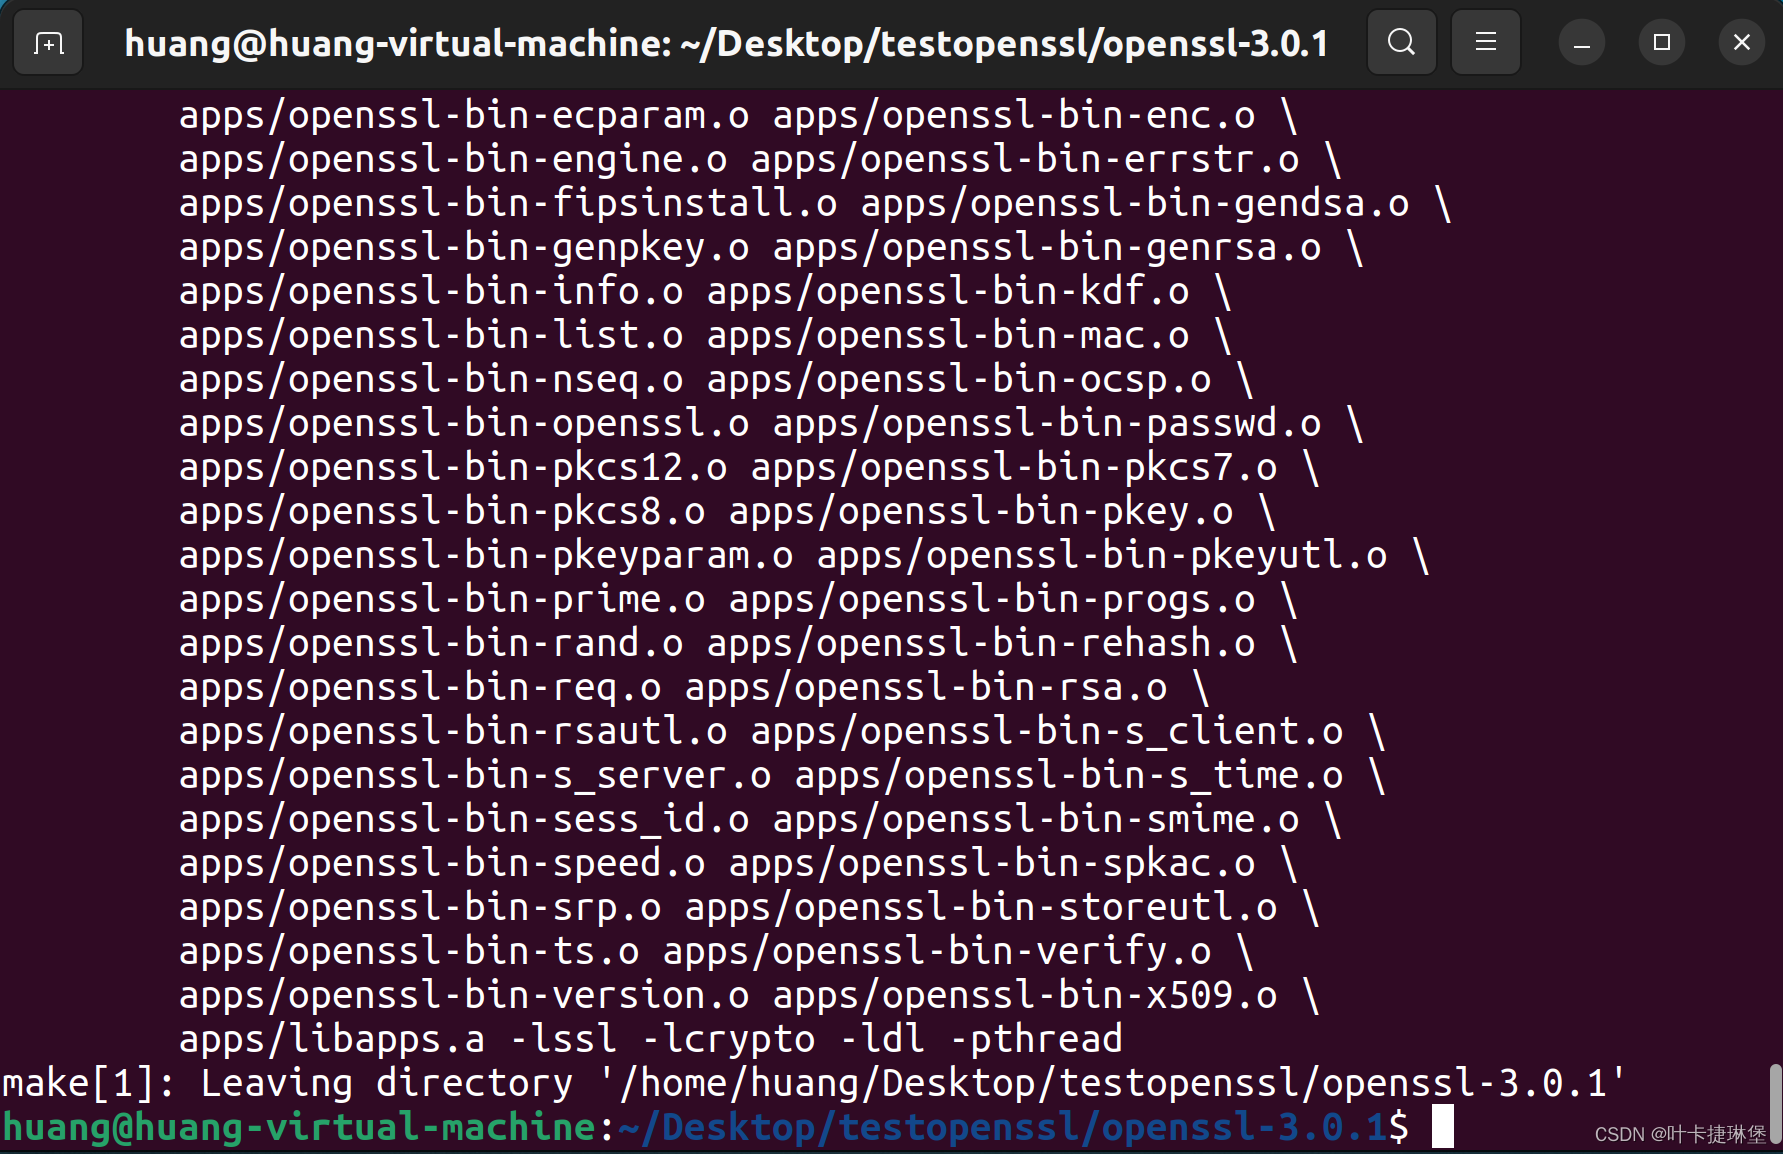Click the green huang@huang-virtual-machine prompt
Screen dimensions: 1783x1154
pyautogui.click(x=299, y=1128)
